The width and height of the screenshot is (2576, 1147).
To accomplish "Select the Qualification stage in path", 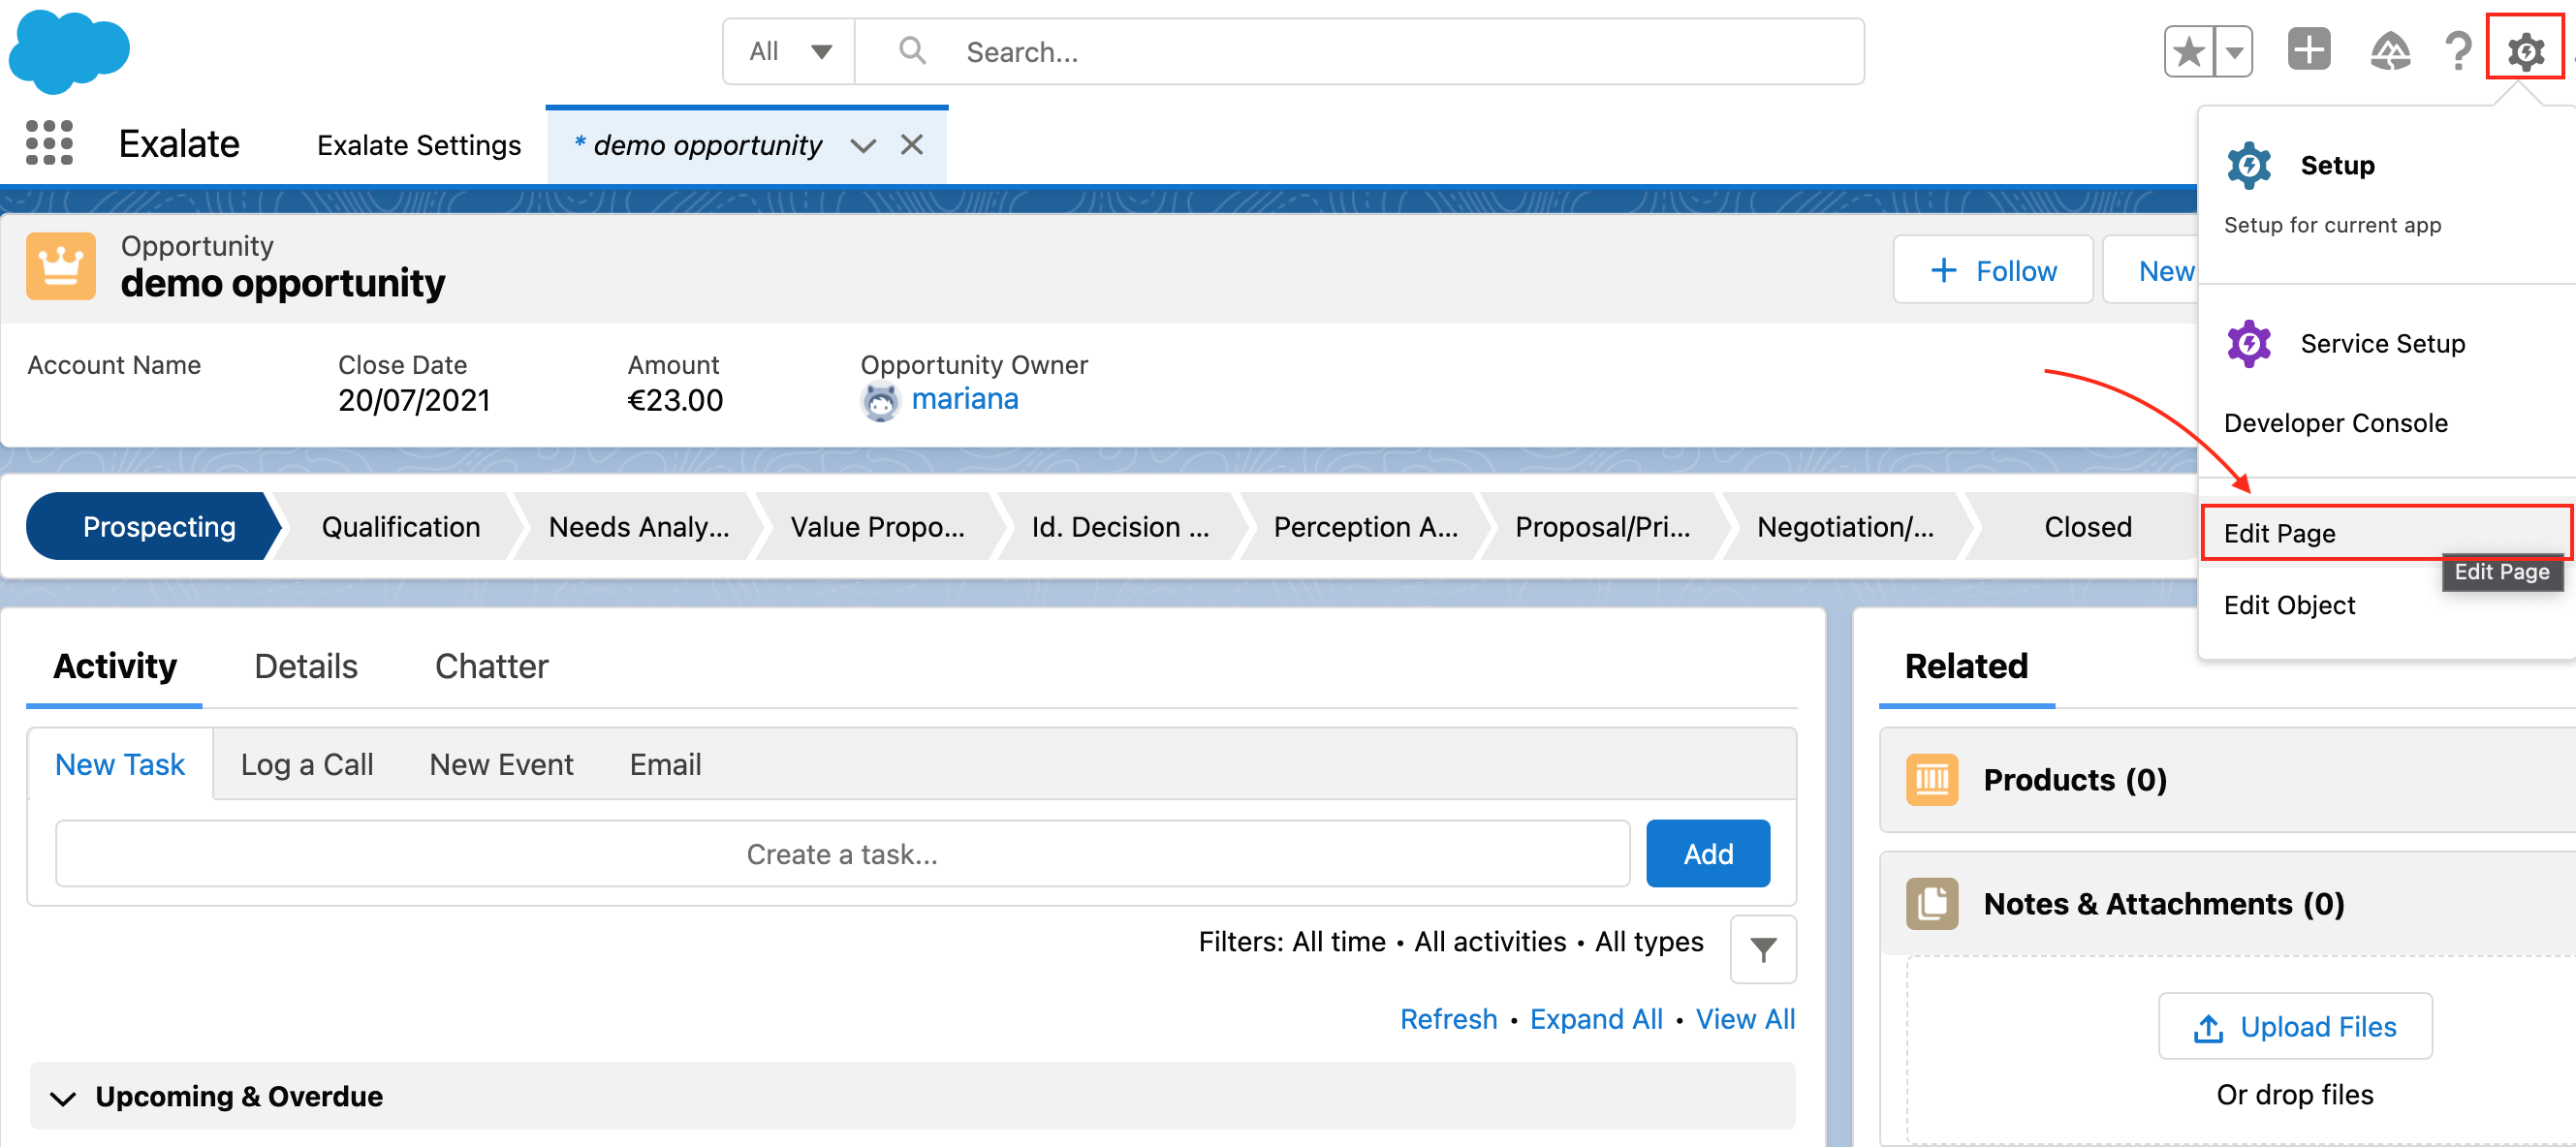I will click(400, 527).
